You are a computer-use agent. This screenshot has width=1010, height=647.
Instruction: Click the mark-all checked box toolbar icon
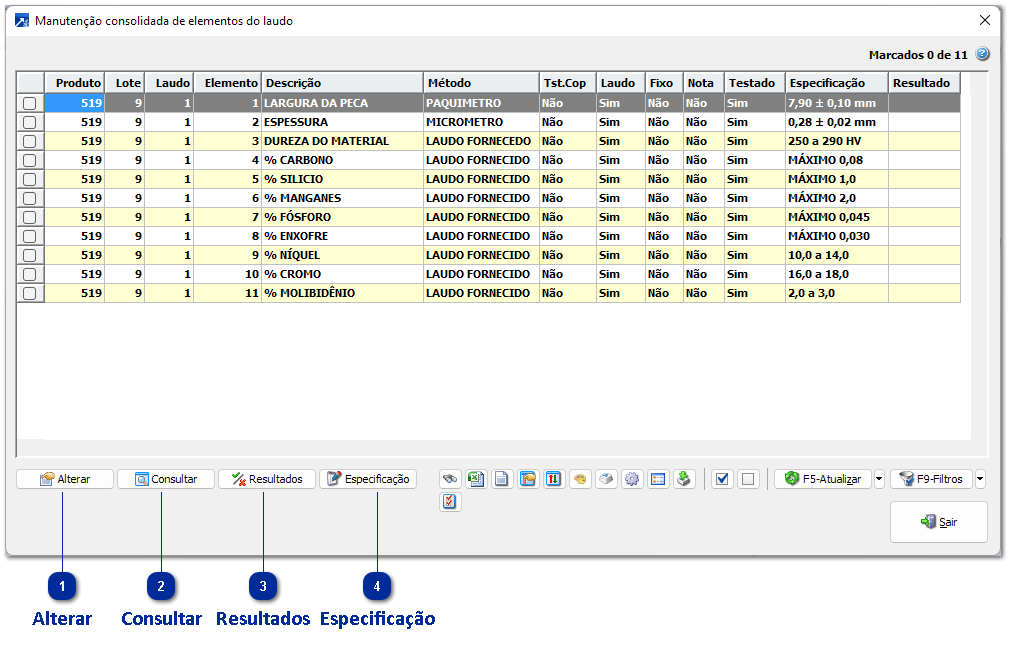point(721,479)
